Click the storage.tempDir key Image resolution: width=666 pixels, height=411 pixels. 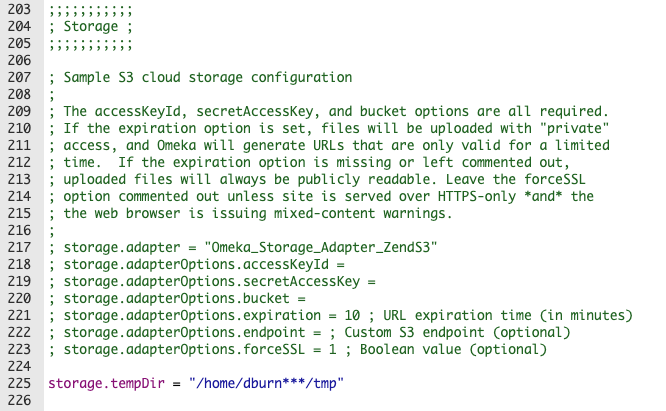pyautogui.click(x=106, y=383)
